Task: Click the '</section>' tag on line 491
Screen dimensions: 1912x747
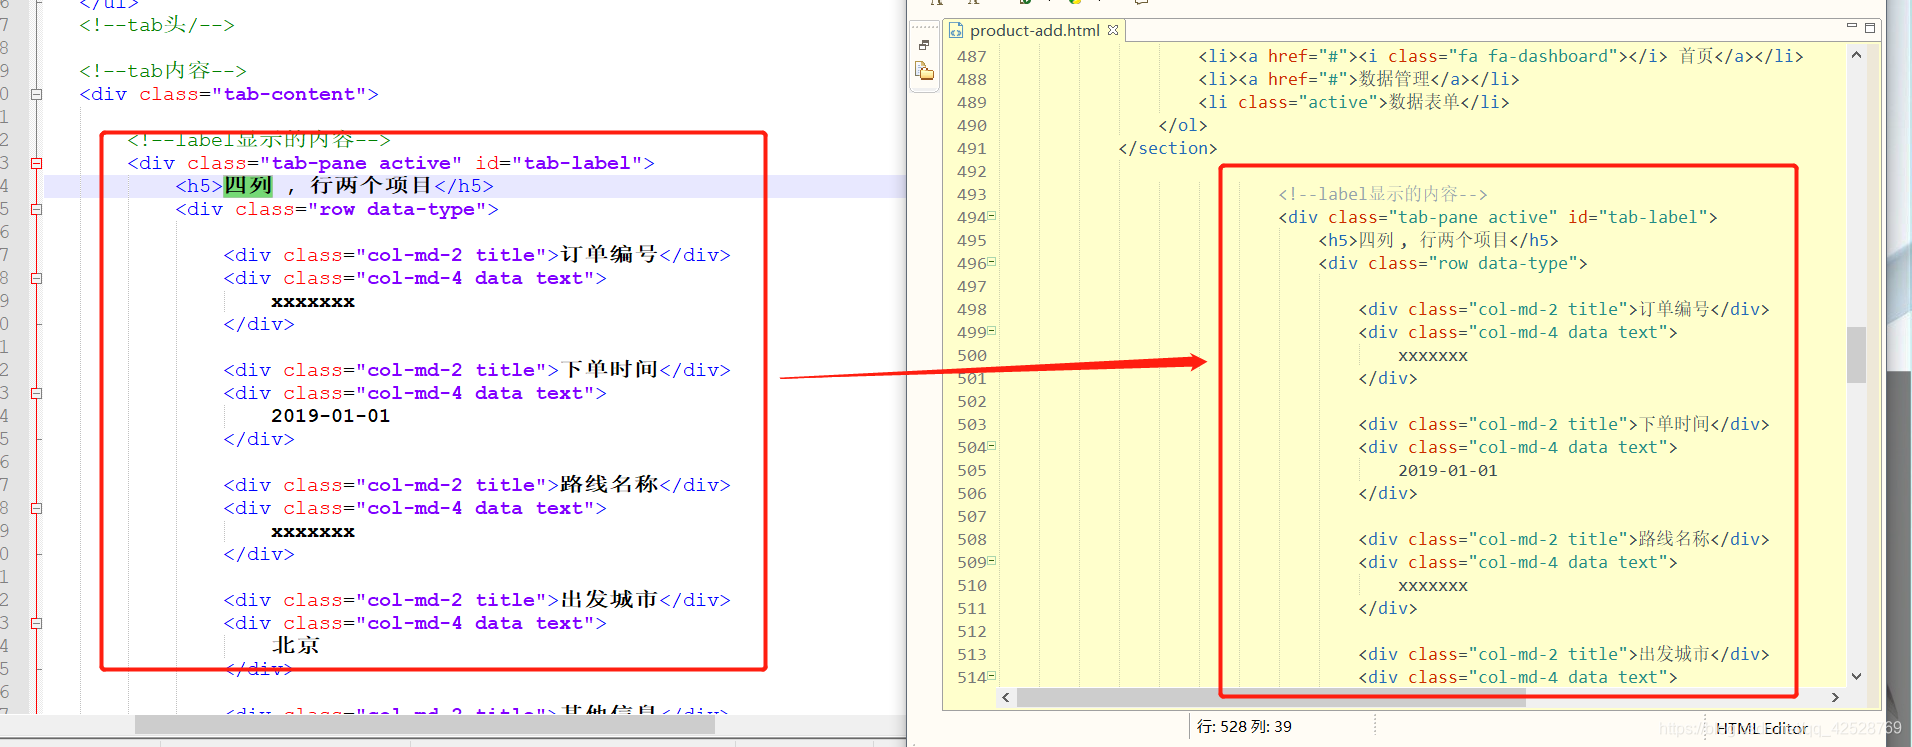Action: (x=1168, y=148)
